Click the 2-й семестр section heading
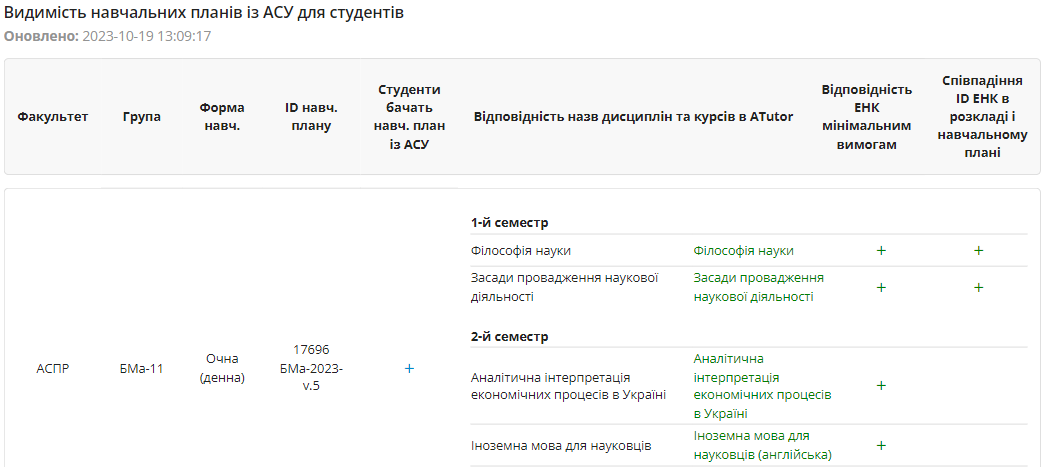 (x=509, y=337)
